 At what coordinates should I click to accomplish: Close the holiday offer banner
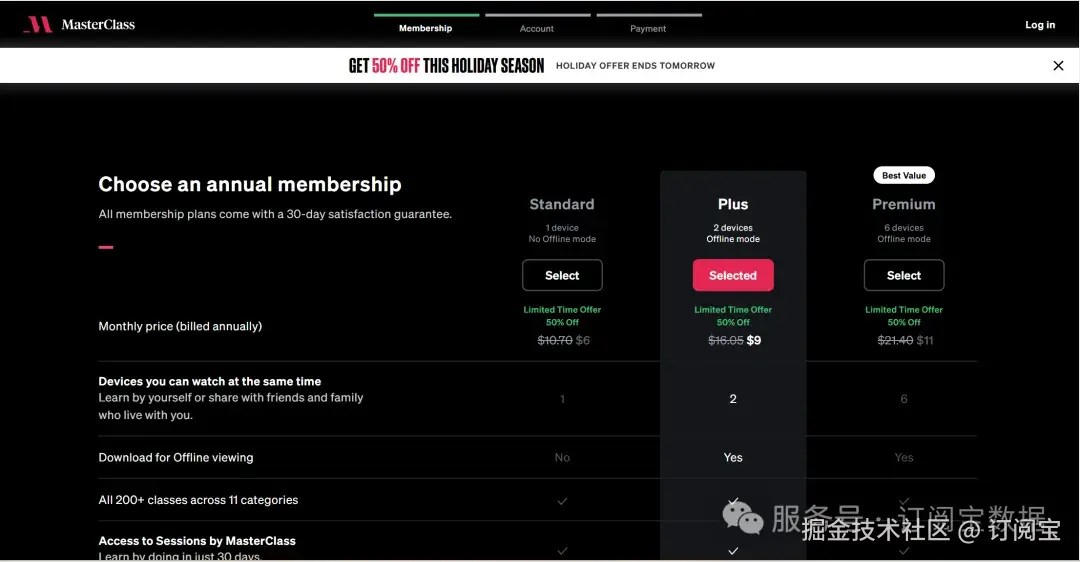pyautogui.click(x=1058, y=66)
